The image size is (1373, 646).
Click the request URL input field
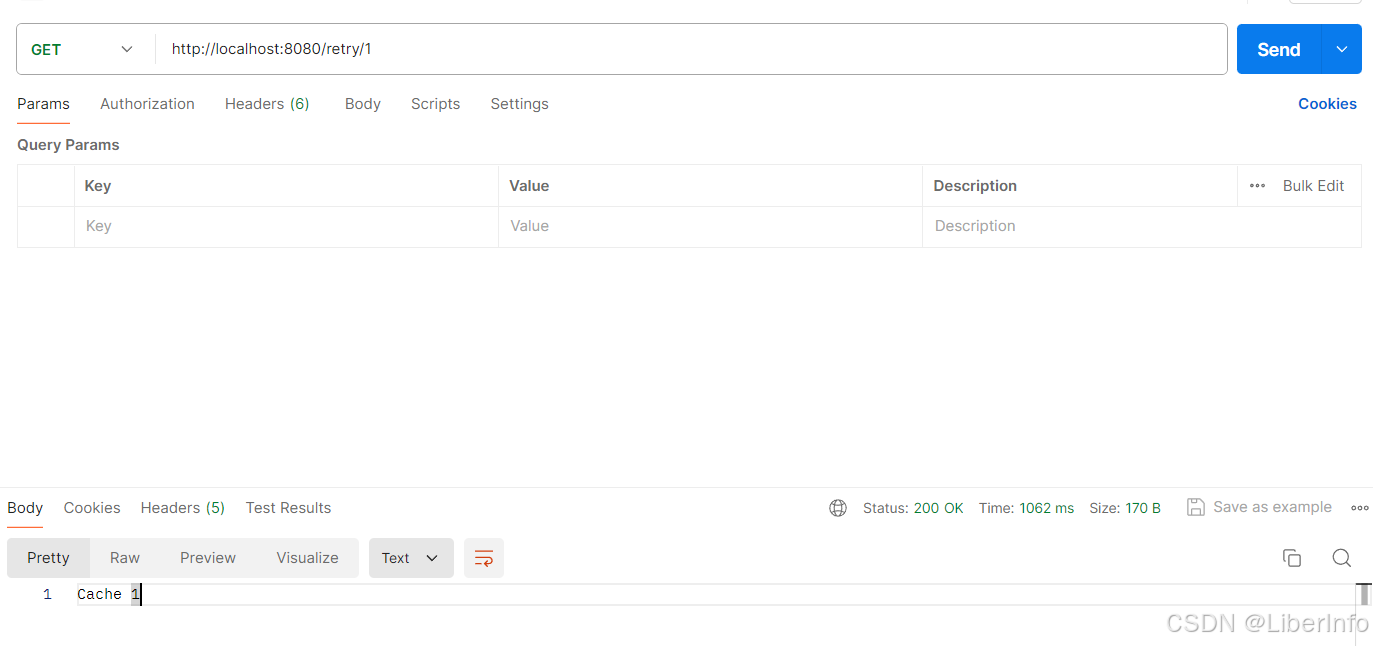click(600, 48)
